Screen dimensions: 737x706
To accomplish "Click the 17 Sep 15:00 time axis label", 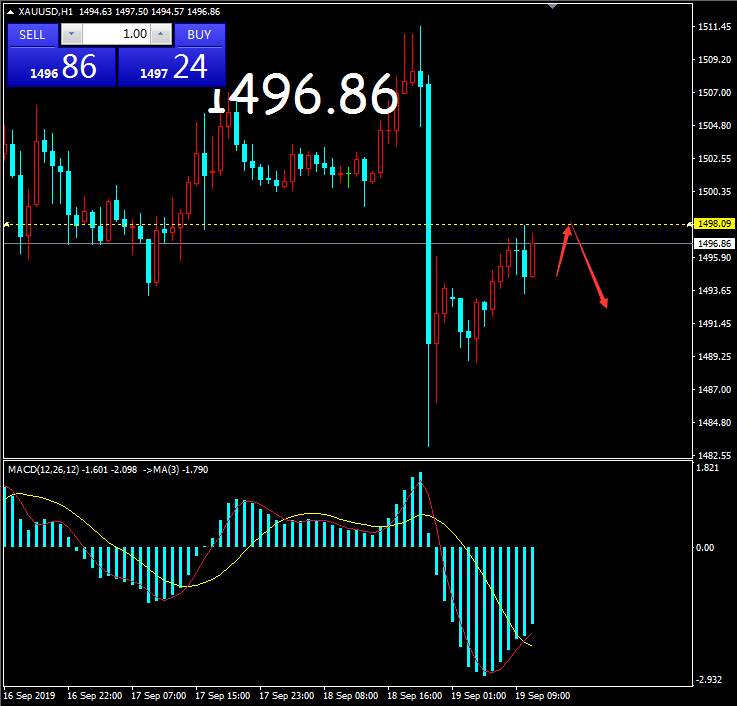I will [x=223, y=696].
